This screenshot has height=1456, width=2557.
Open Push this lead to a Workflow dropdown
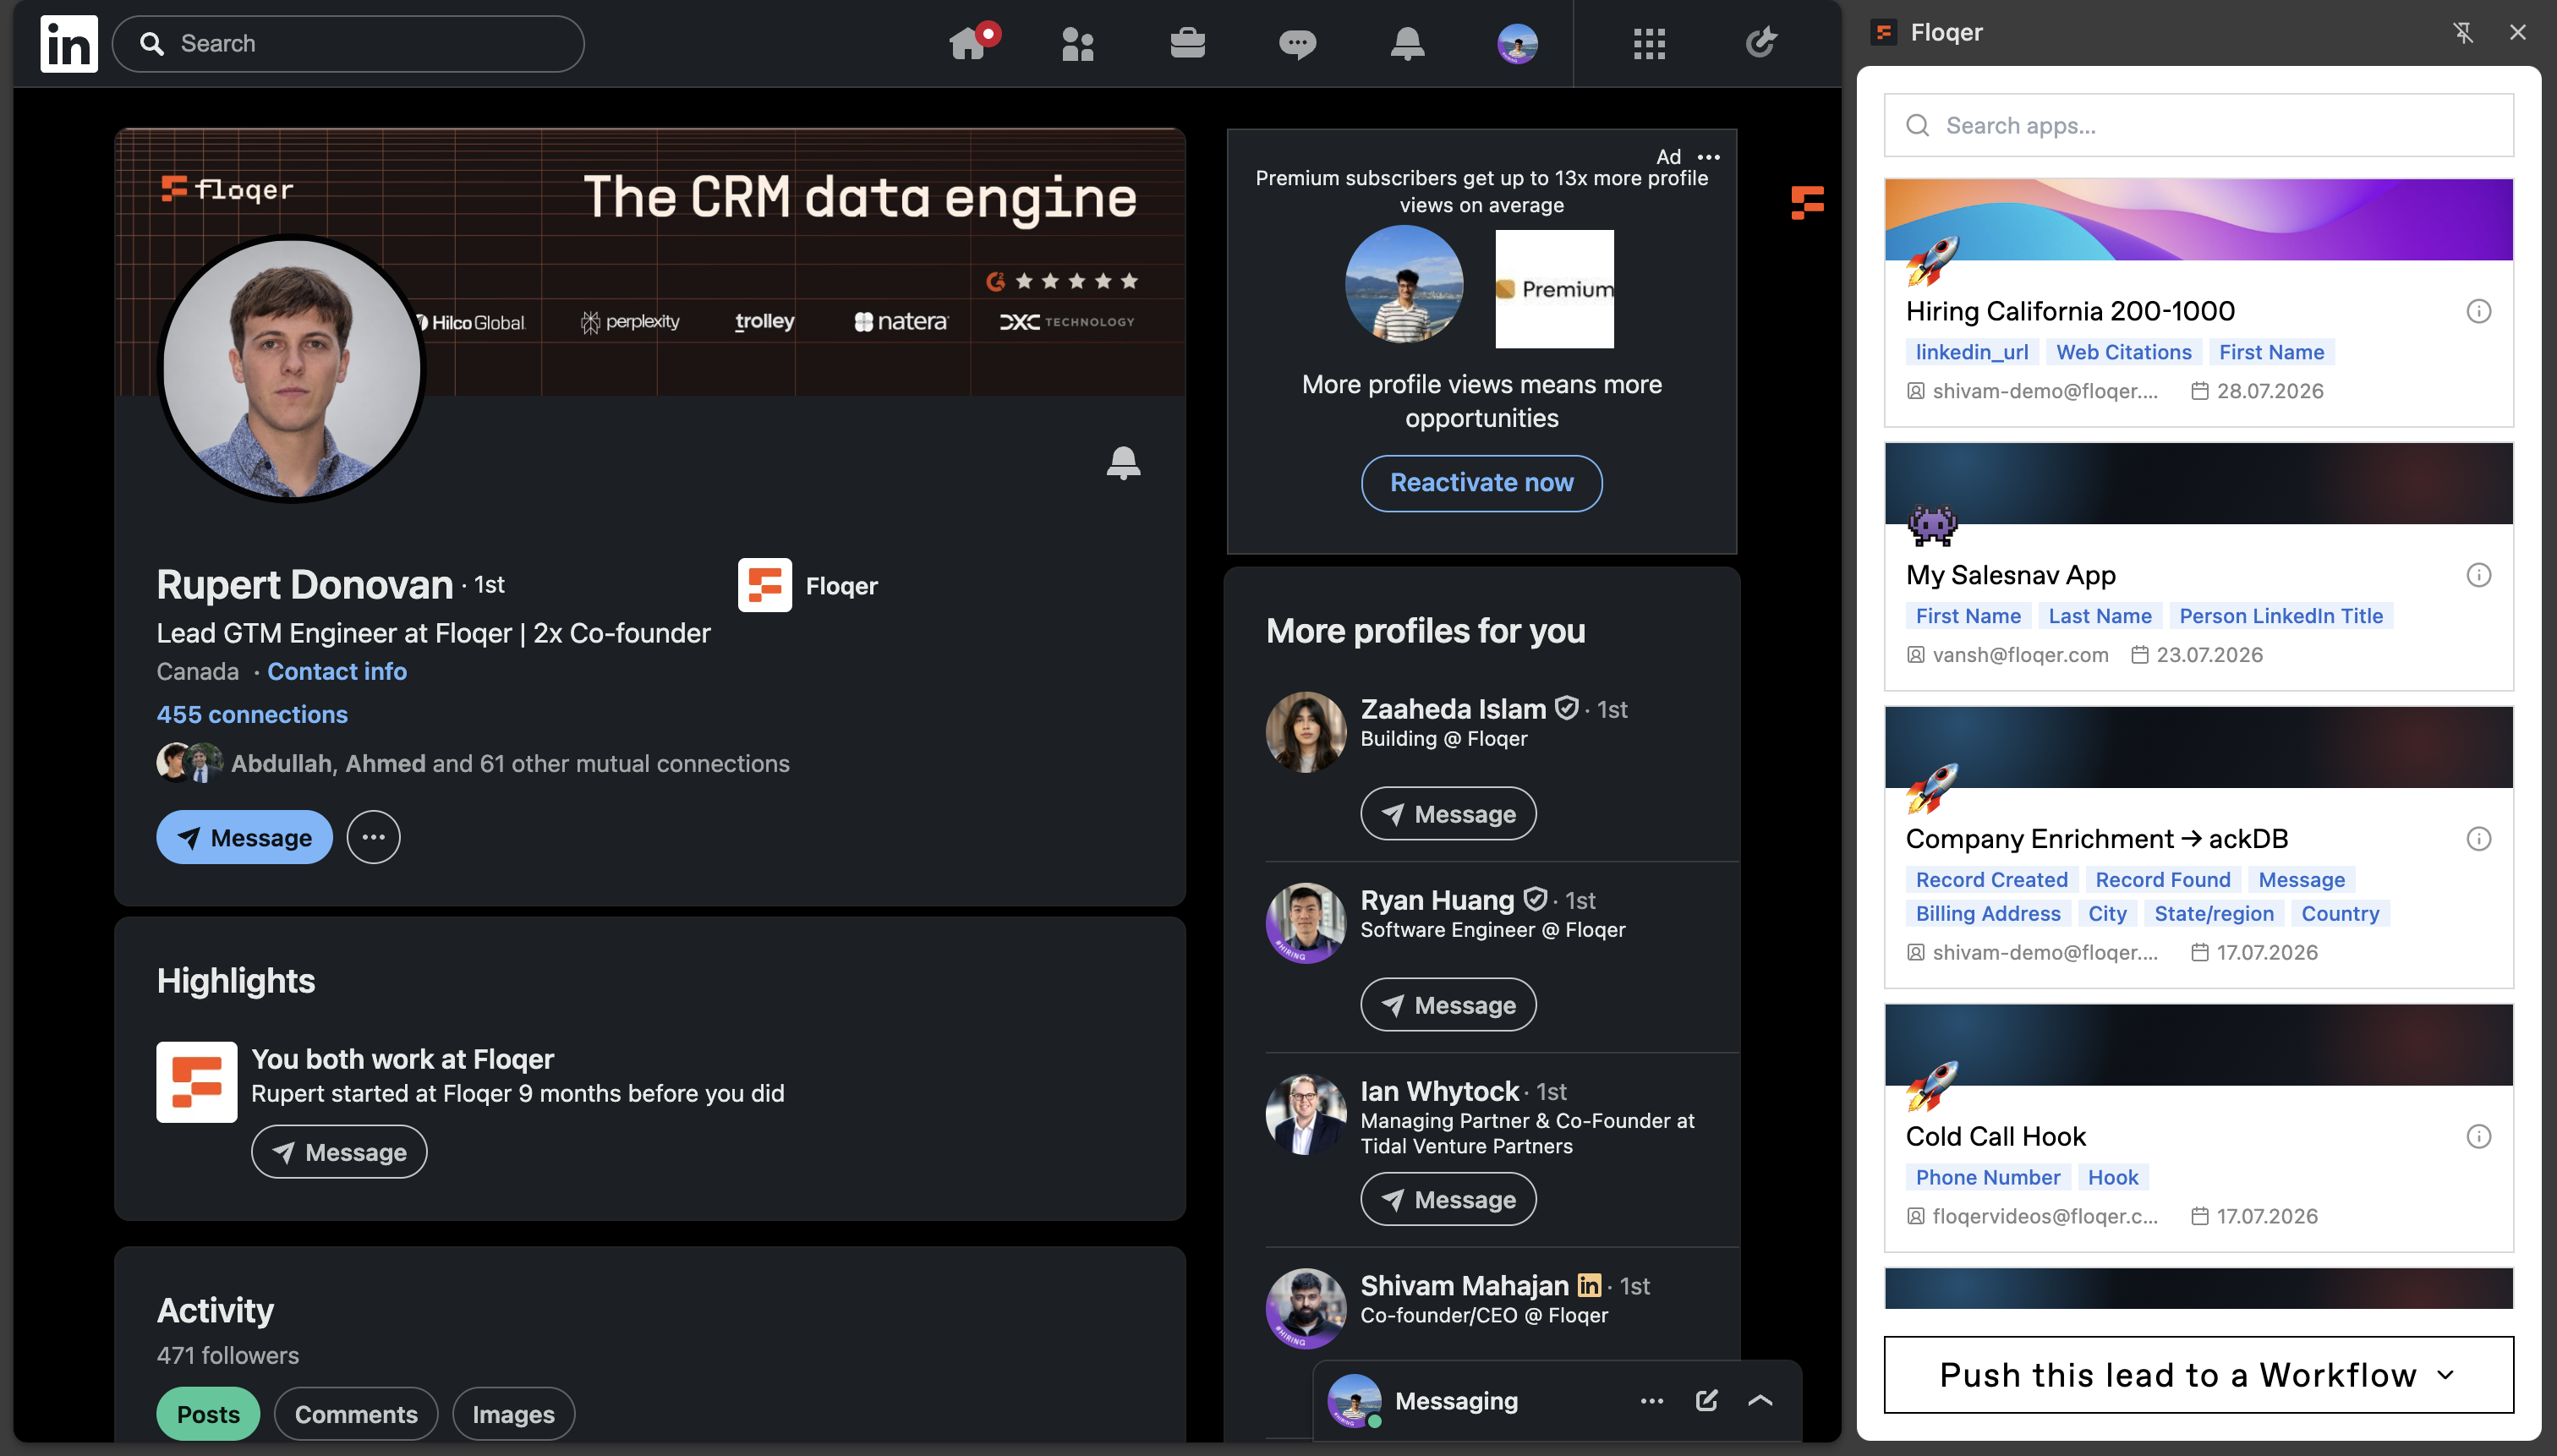2198,1375
